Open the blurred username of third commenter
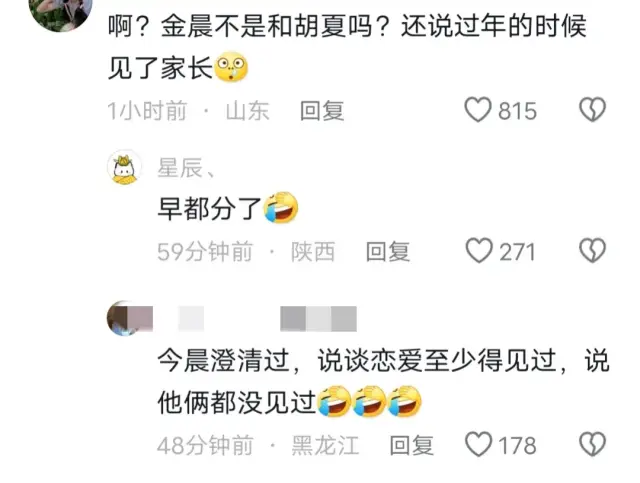 [x=267, y=318]
